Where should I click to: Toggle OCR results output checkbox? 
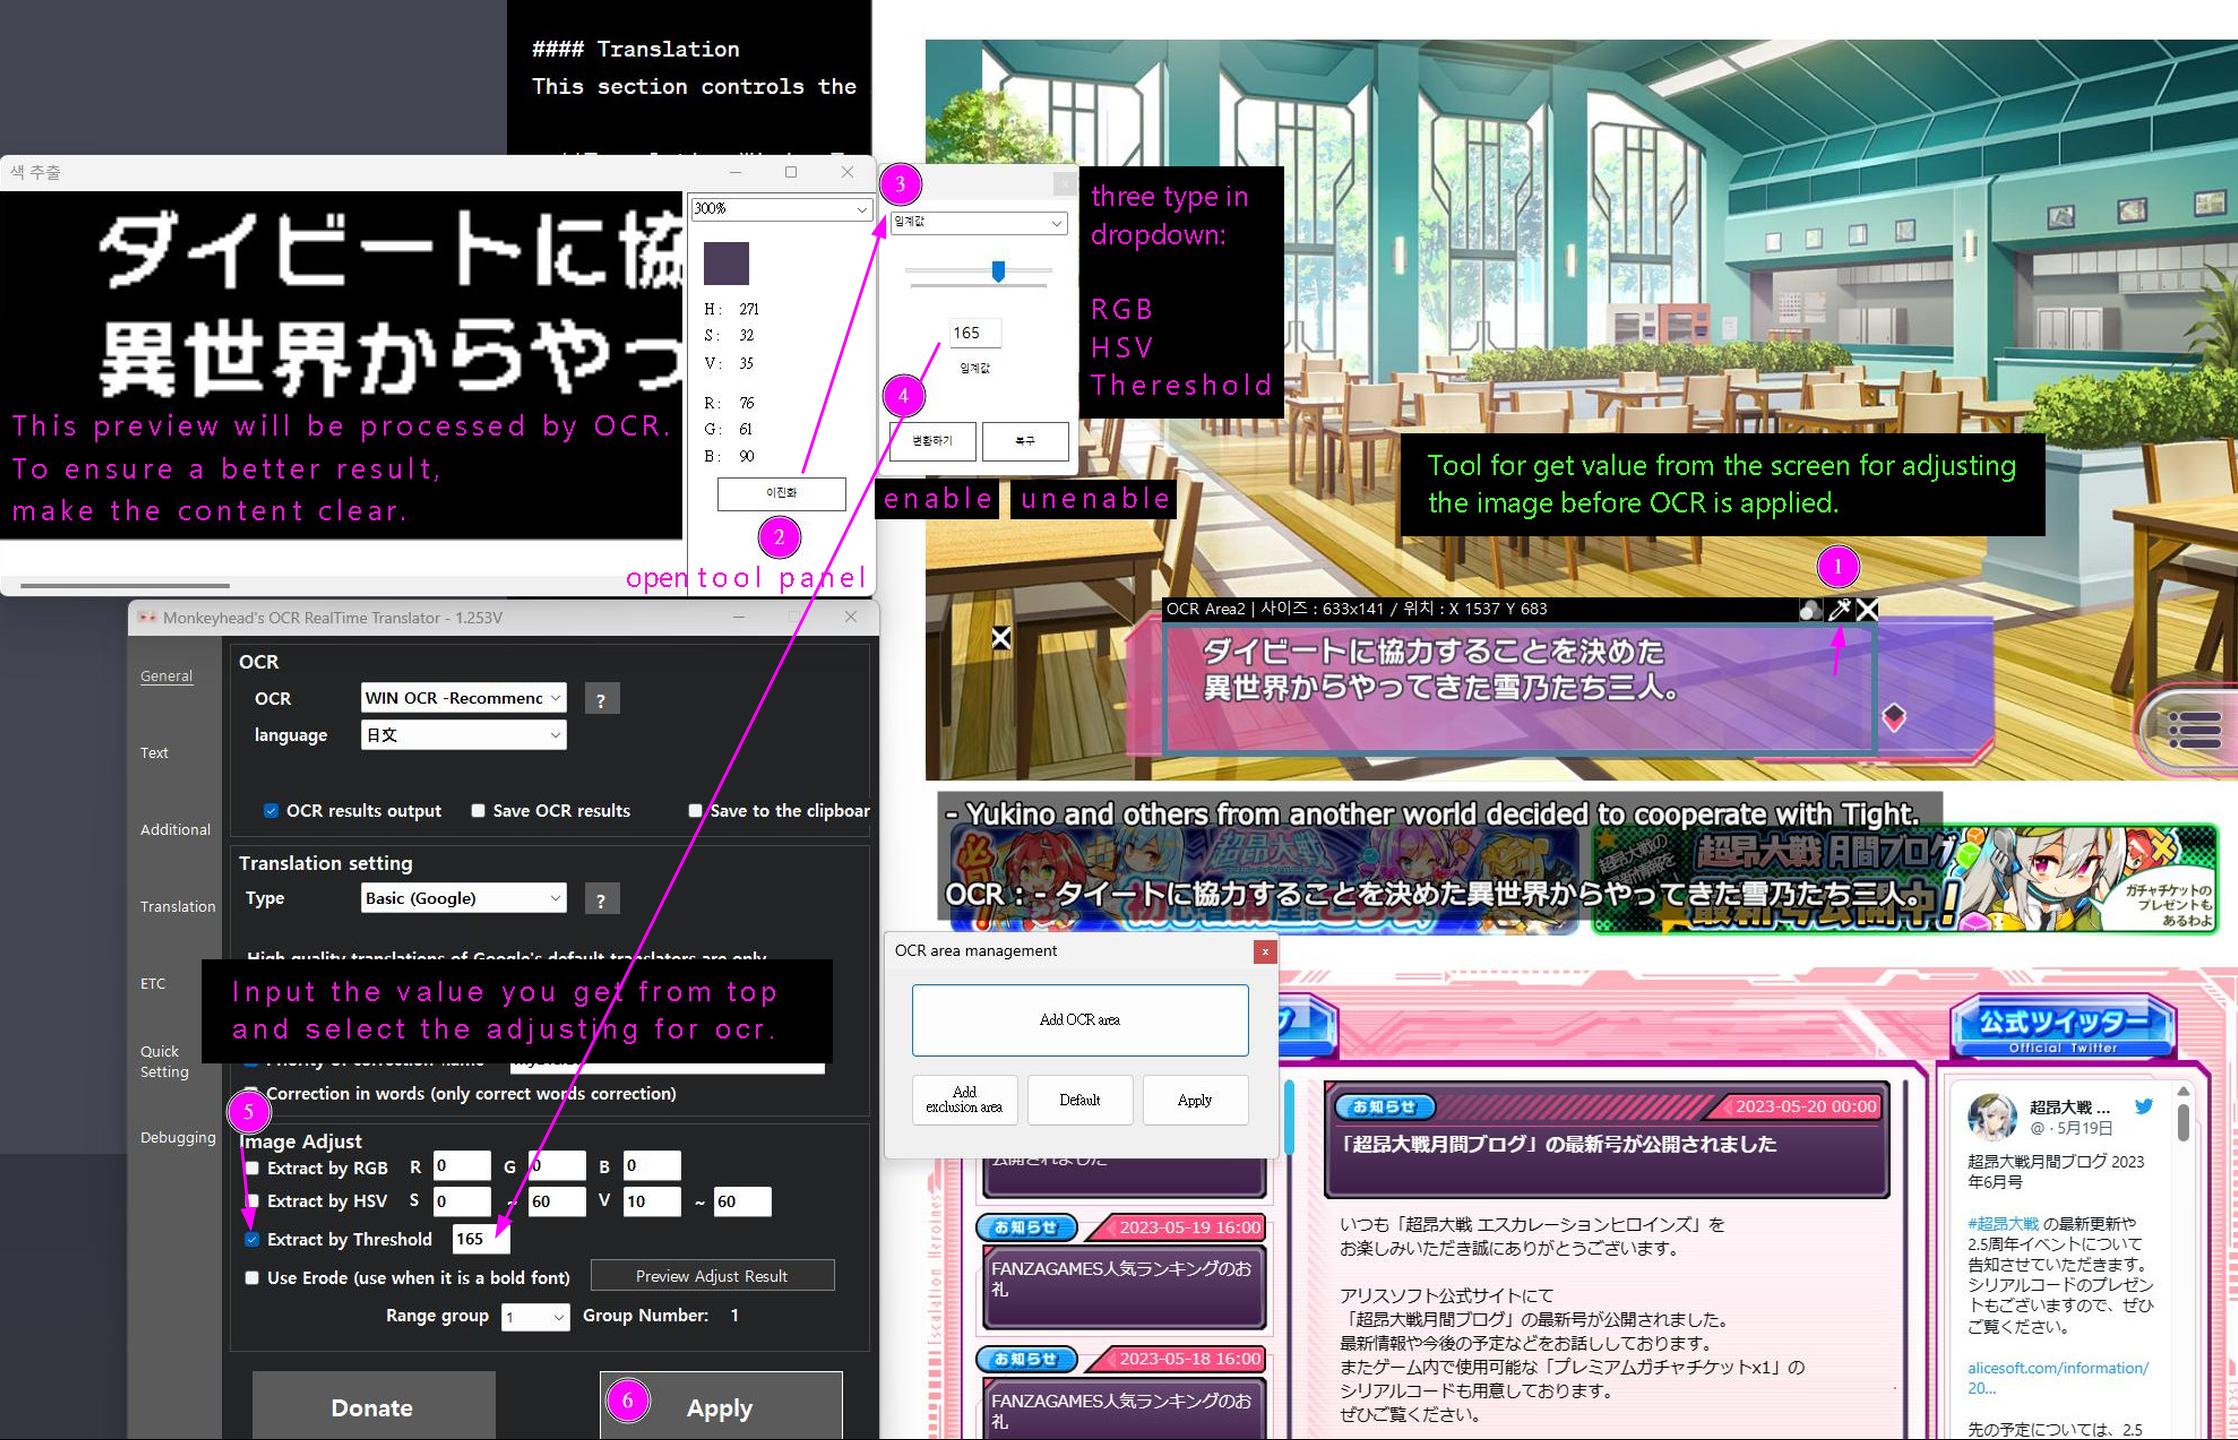click(271, 811)
